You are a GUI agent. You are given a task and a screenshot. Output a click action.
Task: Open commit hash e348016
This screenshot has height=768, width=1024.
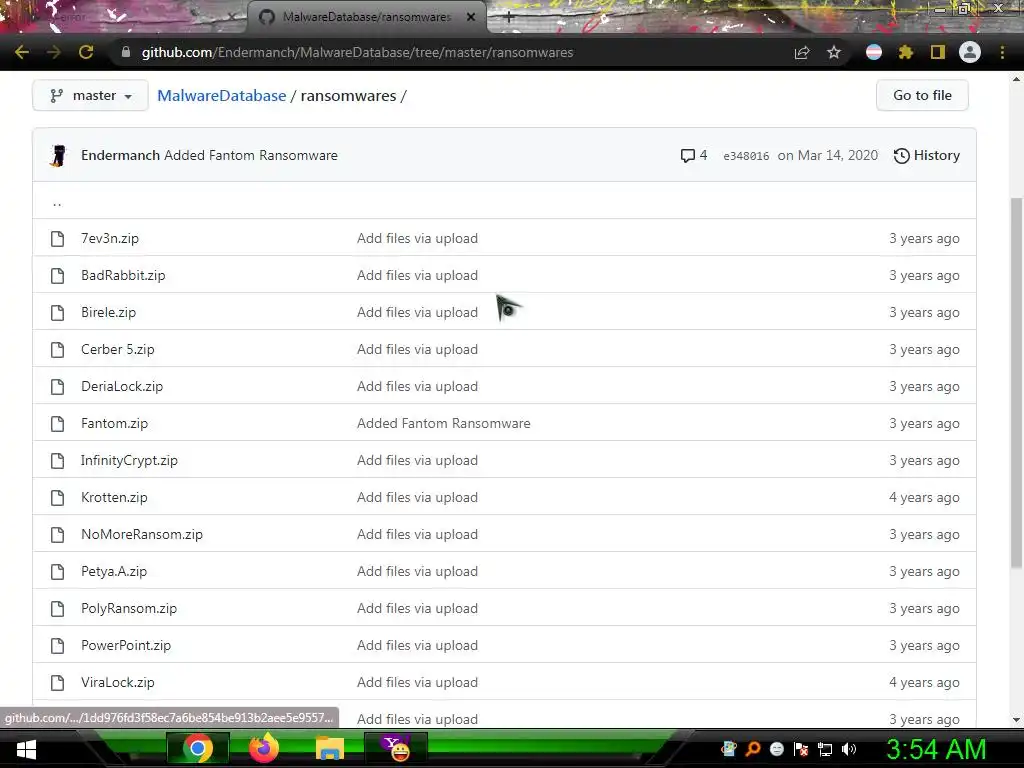(746, 156)
